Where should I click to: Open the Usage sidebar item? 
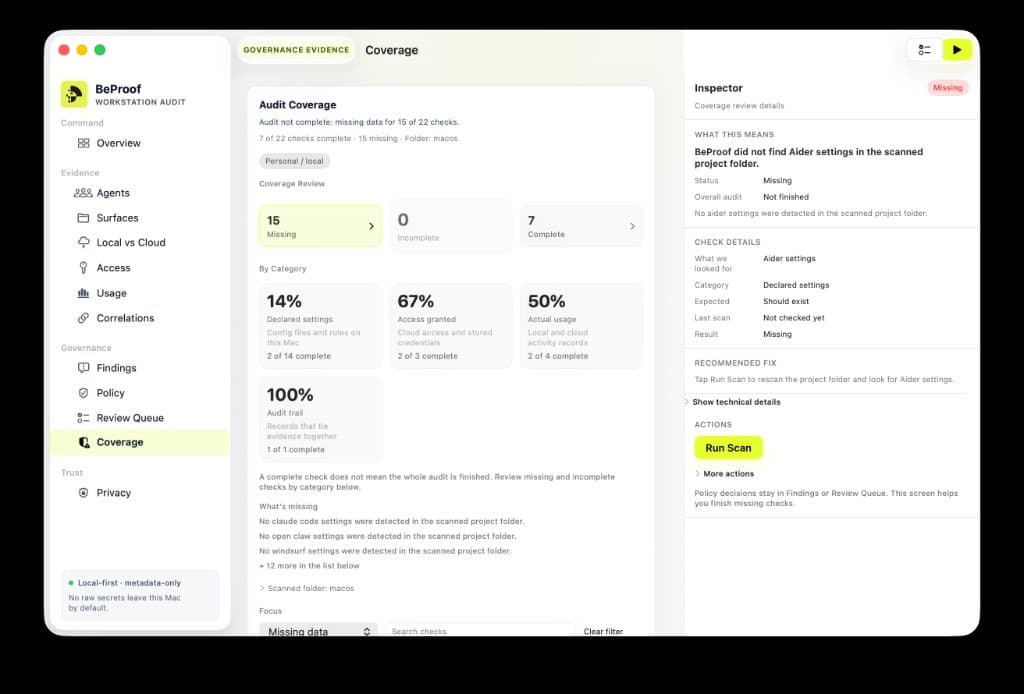pos(140,293)
